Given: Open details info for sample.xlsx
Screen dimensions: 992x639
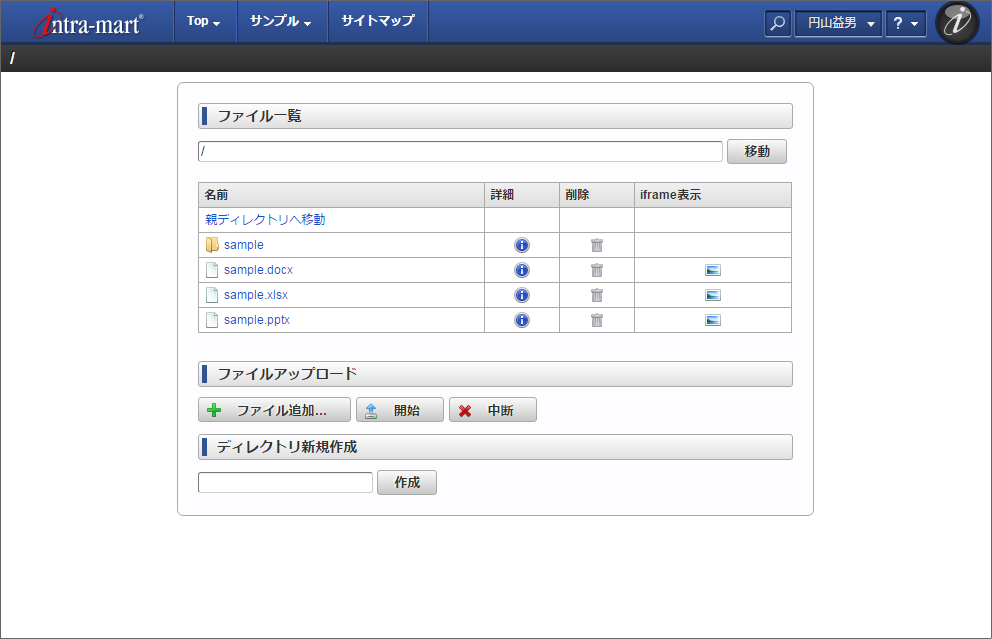Looking at the screenshot, I should pos(522,295).
